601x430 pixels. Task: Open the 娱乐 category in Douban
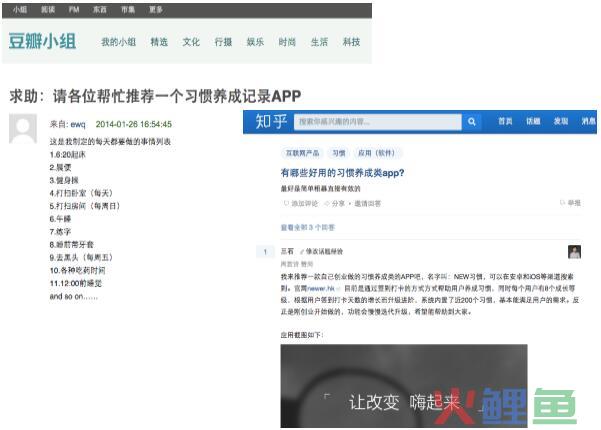coord(255,42)
